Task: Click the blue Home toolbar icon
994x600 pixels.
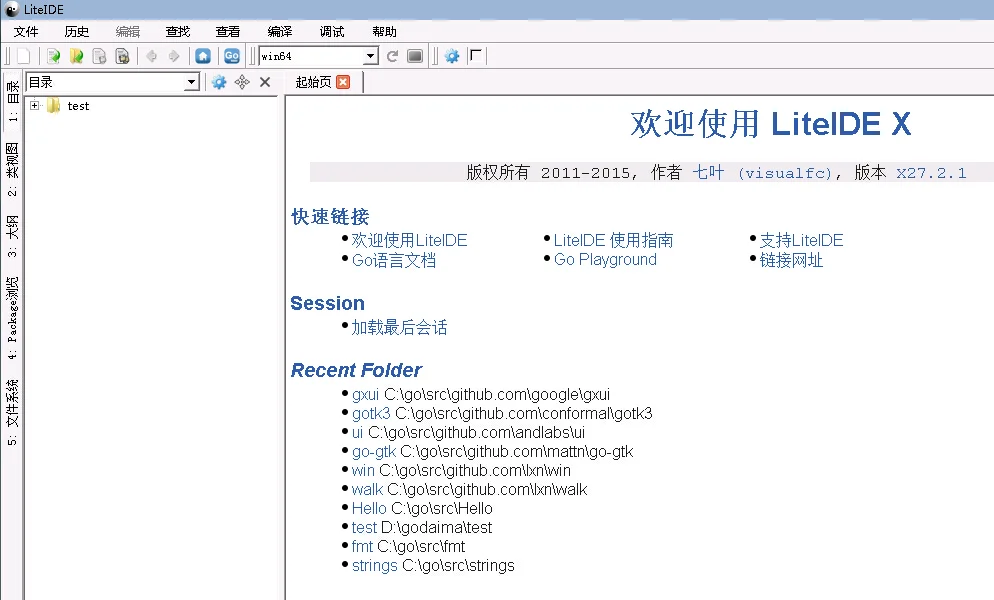Action: [x=203, y=56]
